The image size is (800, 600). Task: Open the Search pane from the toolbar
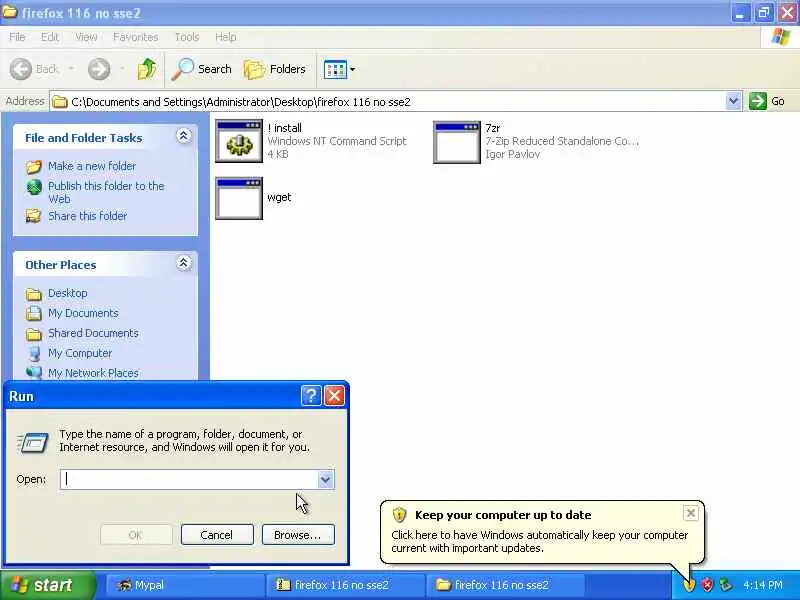[x=202, y=69]
